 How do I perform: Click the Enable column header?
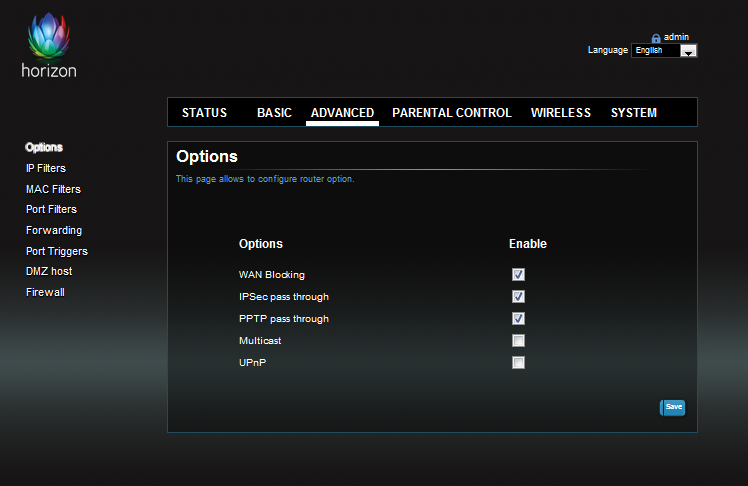point(528,244)
